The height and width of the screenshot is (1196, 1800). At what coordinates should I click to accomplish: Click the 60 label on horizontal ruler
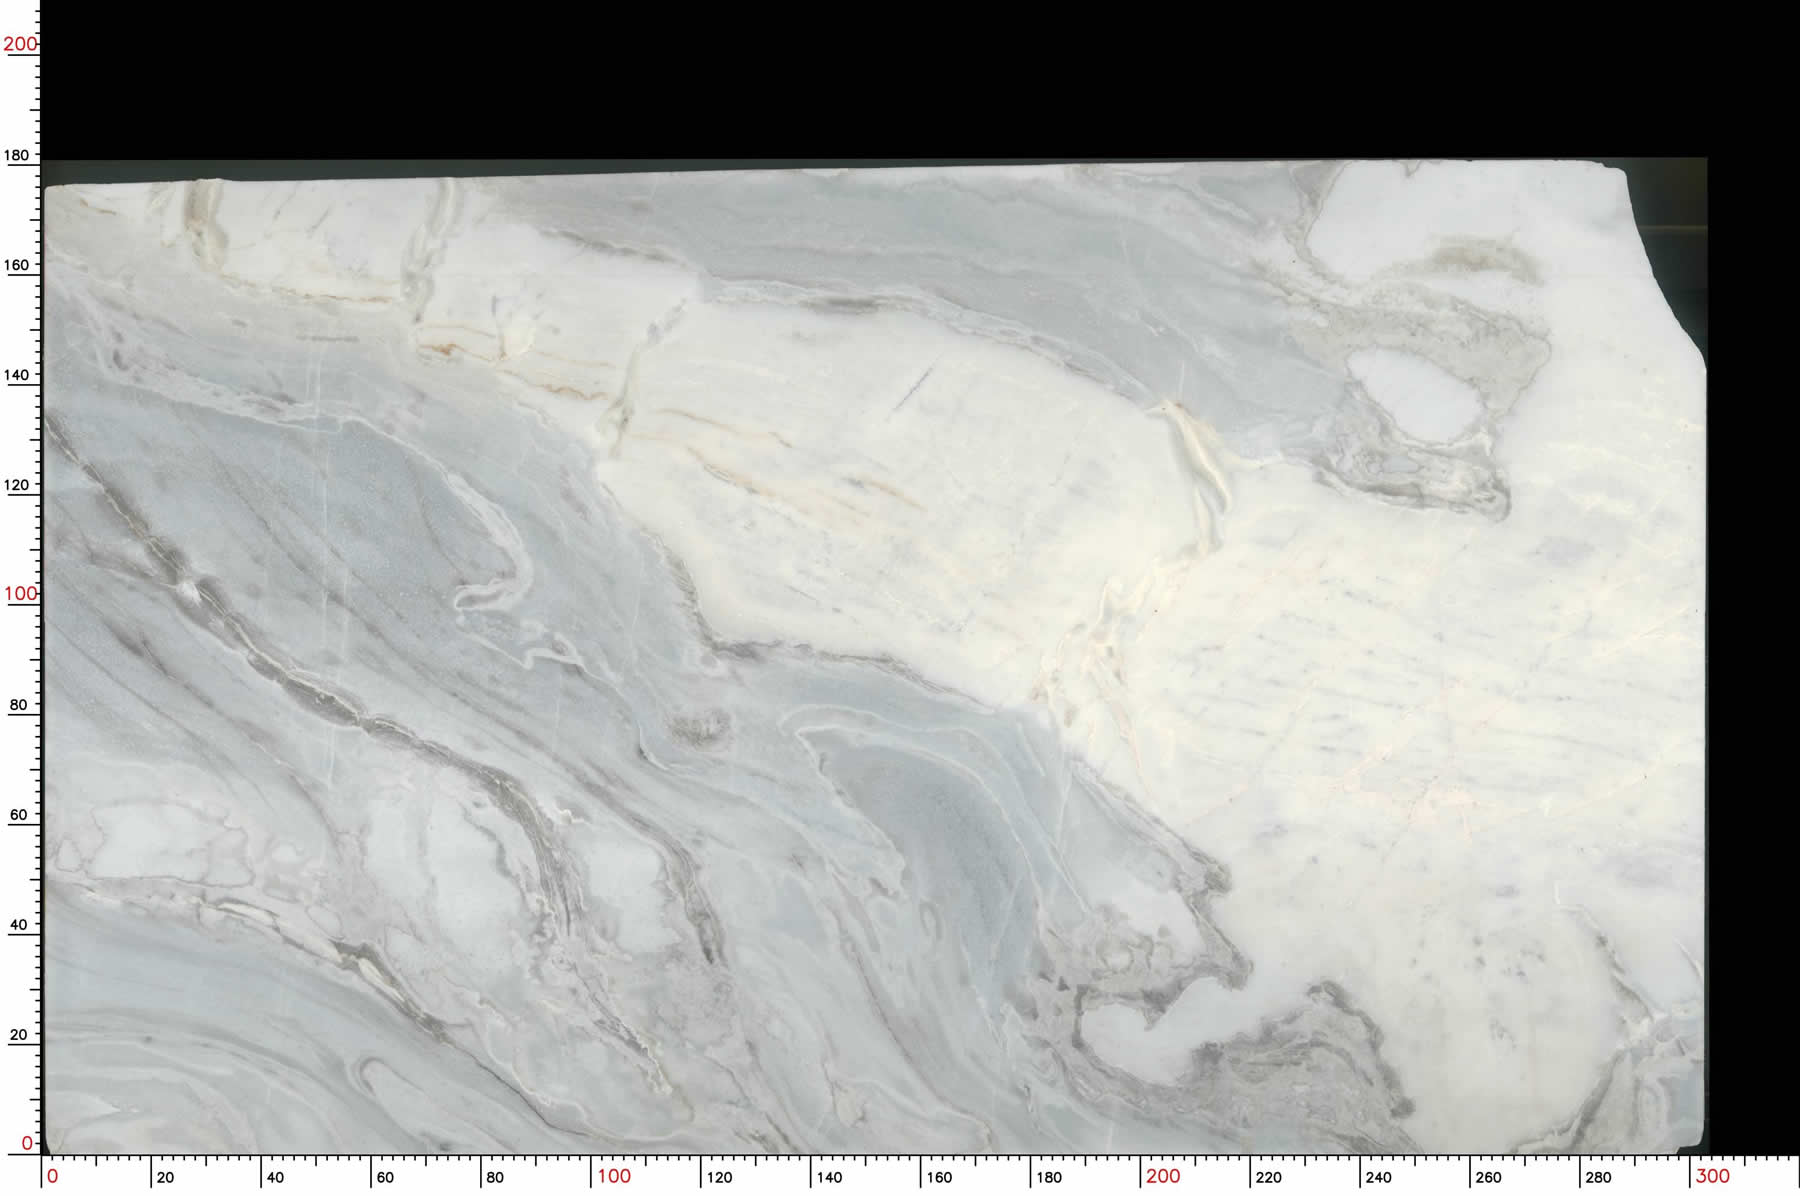click(x=385, y=1178)
